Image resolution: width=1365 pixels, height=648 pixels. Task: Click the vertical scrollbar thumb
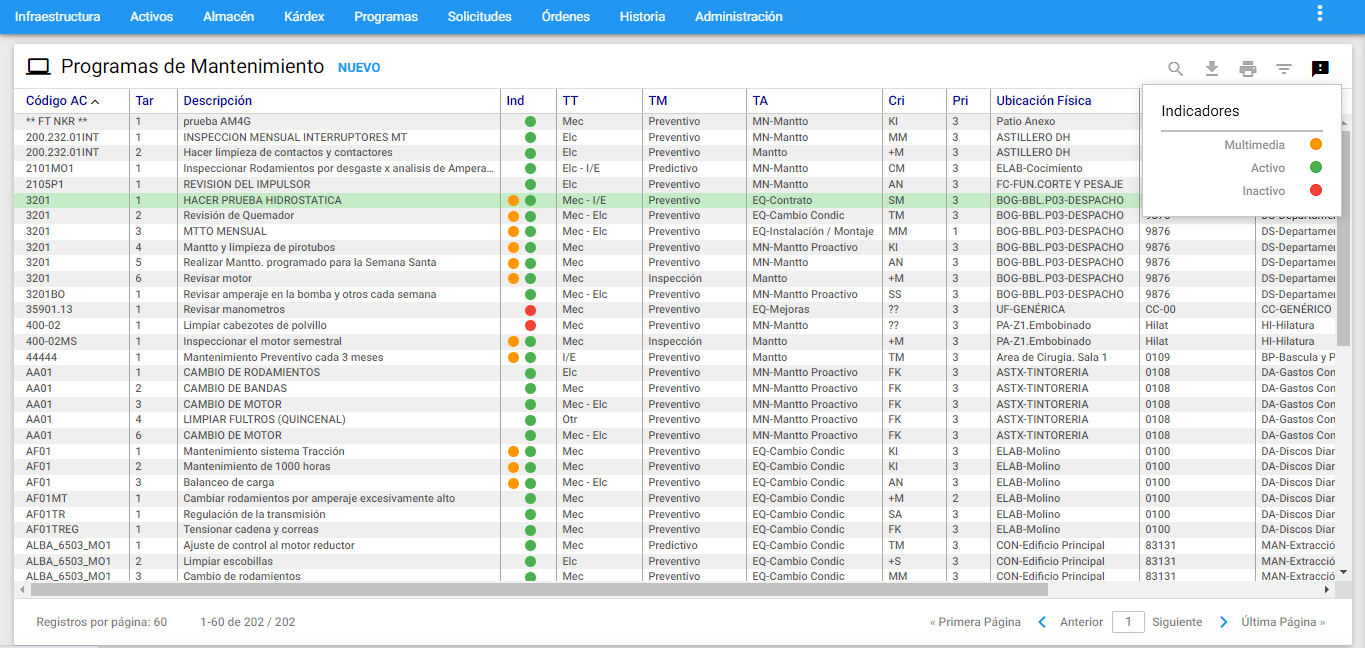click(1344, 238)
